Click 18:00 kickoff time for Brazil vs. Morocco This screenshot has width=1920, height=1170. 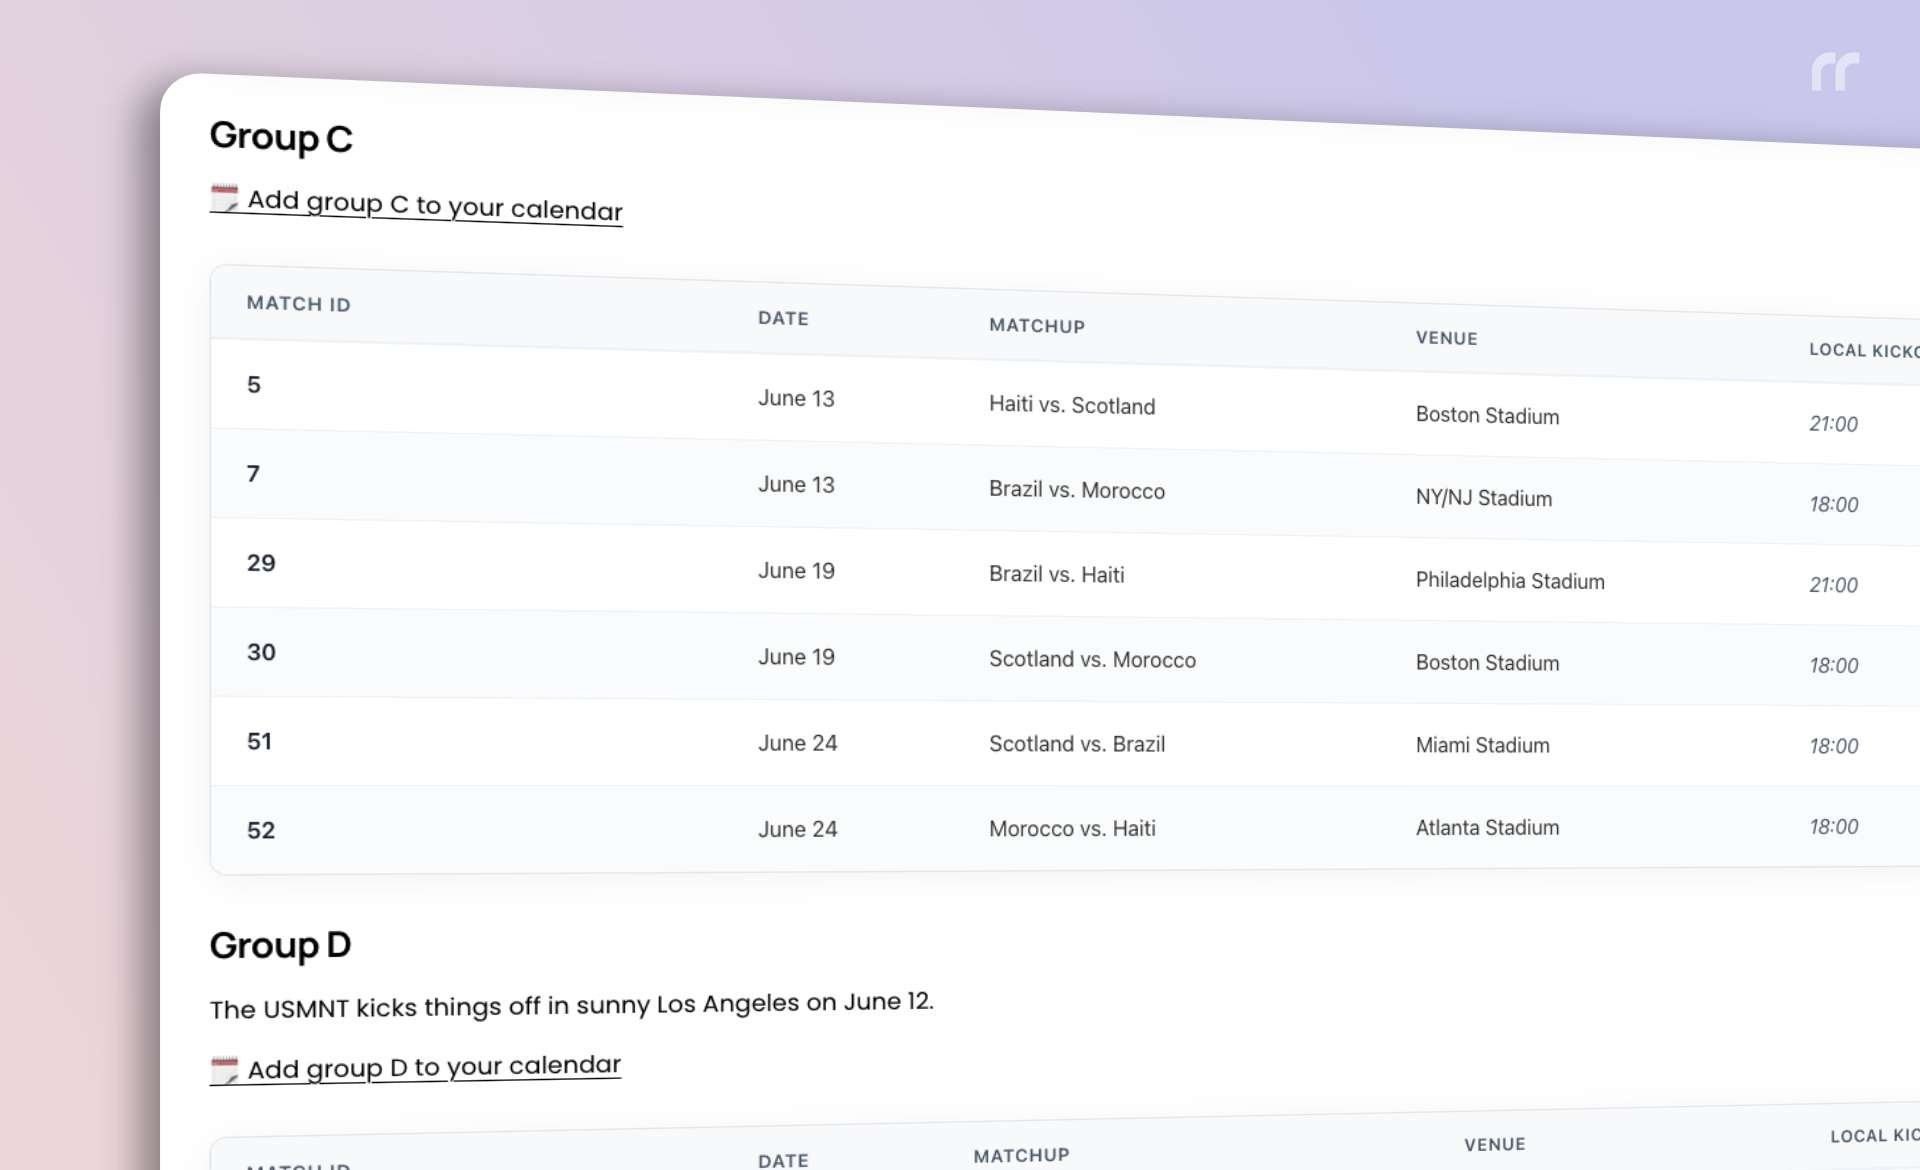click(1833, 505)
